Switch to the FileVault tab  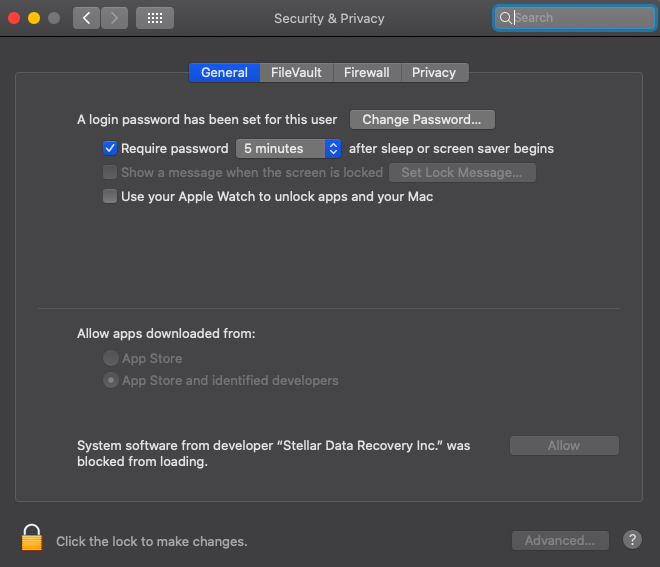296,72
